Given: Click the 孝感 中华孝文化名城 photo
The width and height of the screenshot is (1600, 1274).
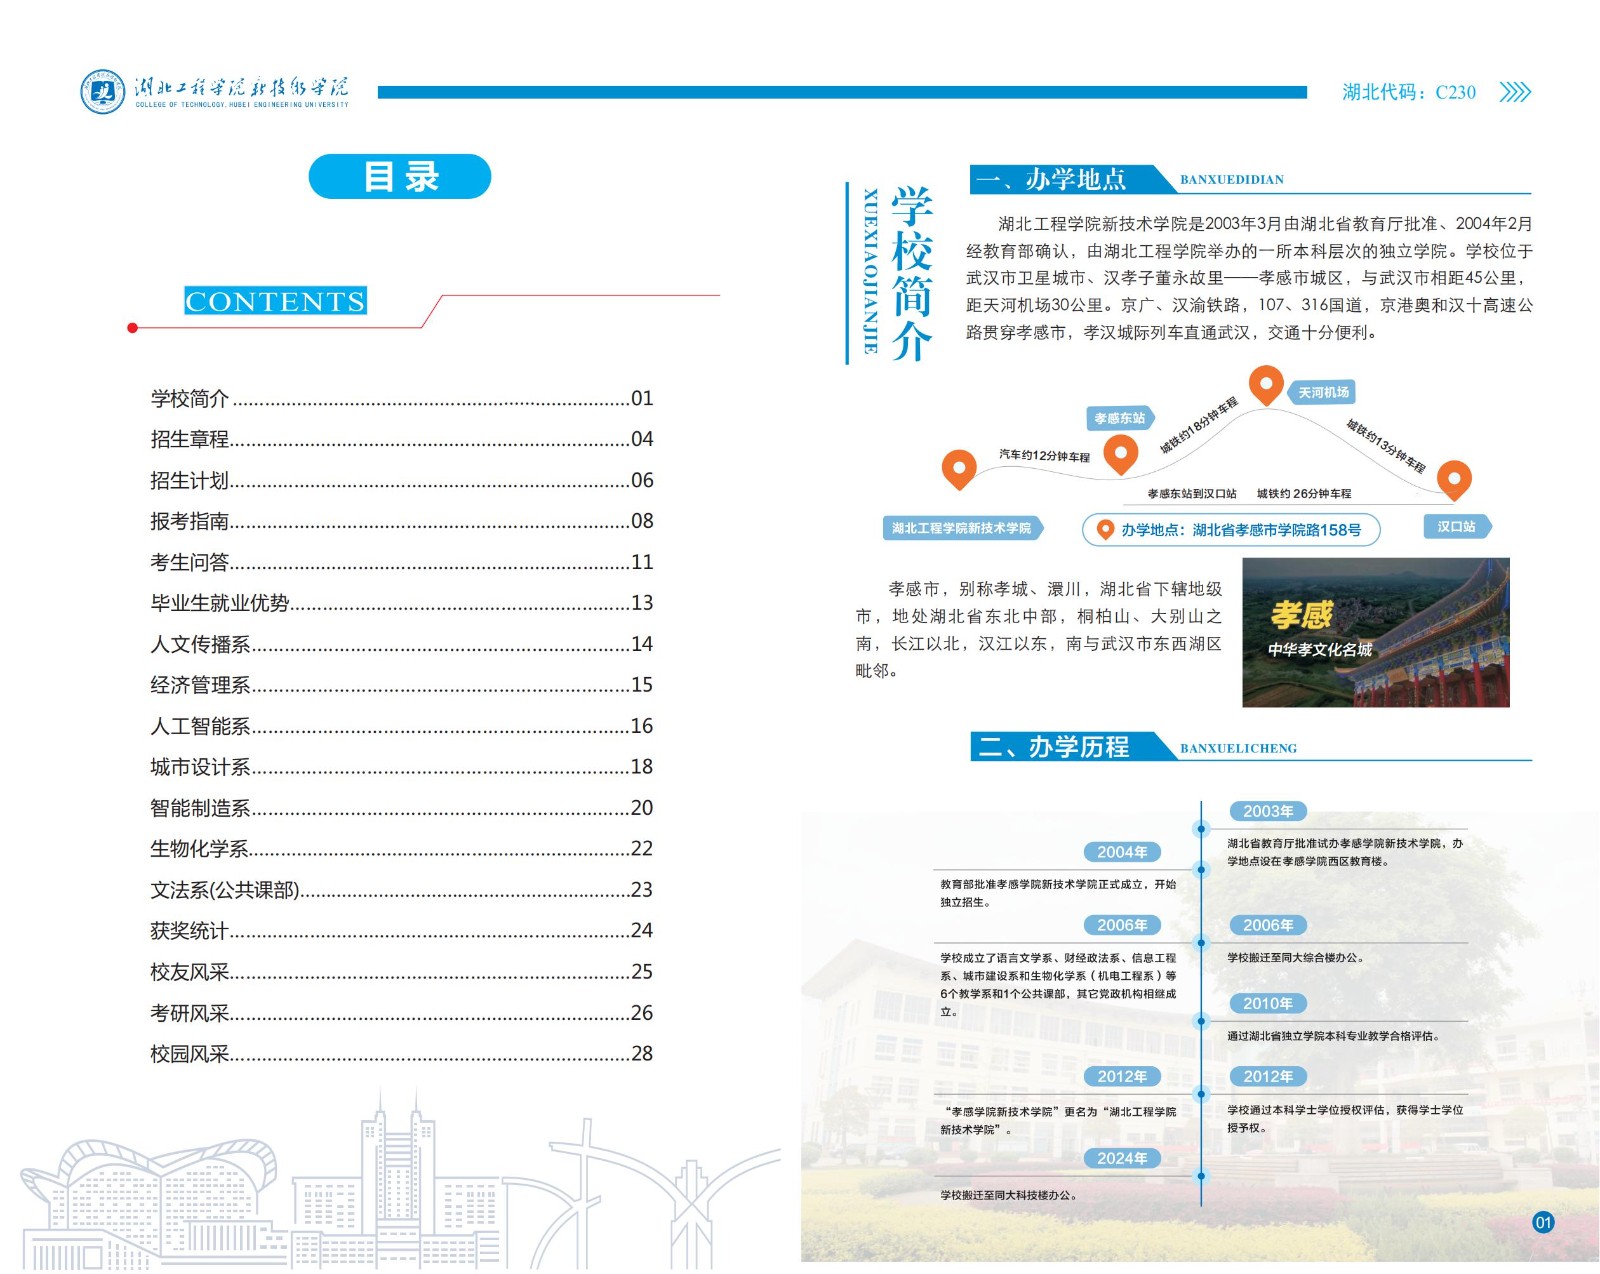Looking at the screenshot, I should 1376,633.
